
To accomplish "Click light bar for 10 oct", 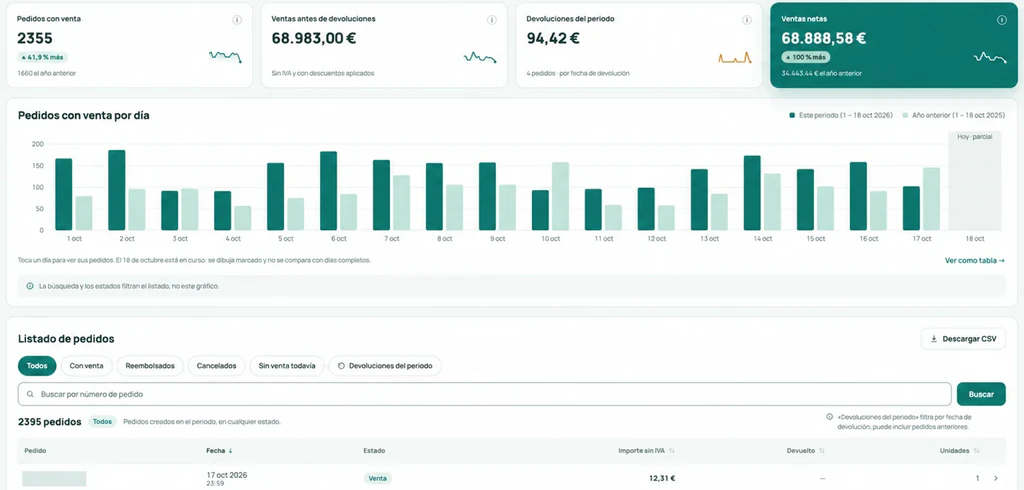I will click(x=560, y=196).
